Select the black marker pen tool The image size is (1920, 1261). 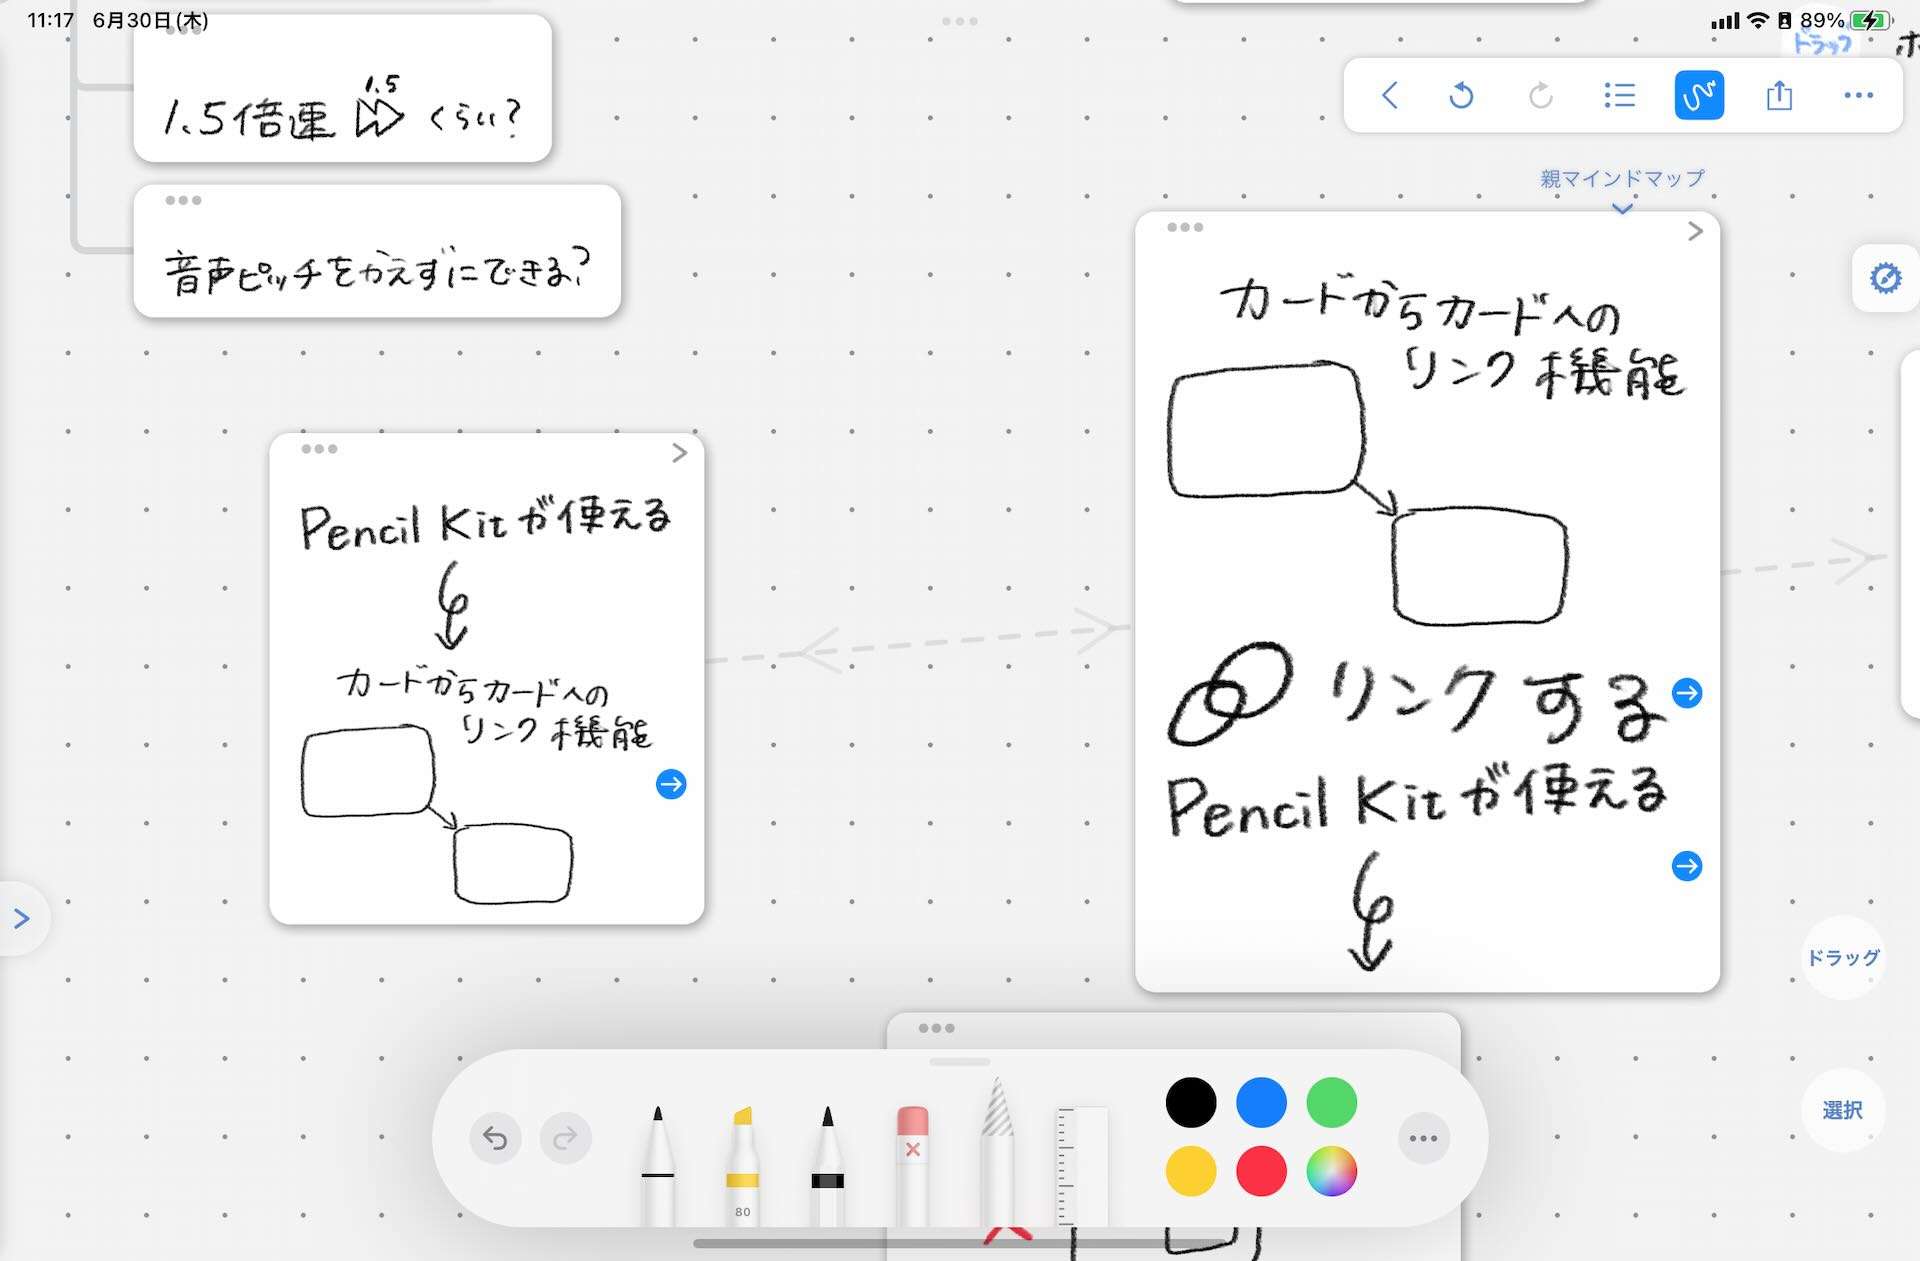[827, 1165]
